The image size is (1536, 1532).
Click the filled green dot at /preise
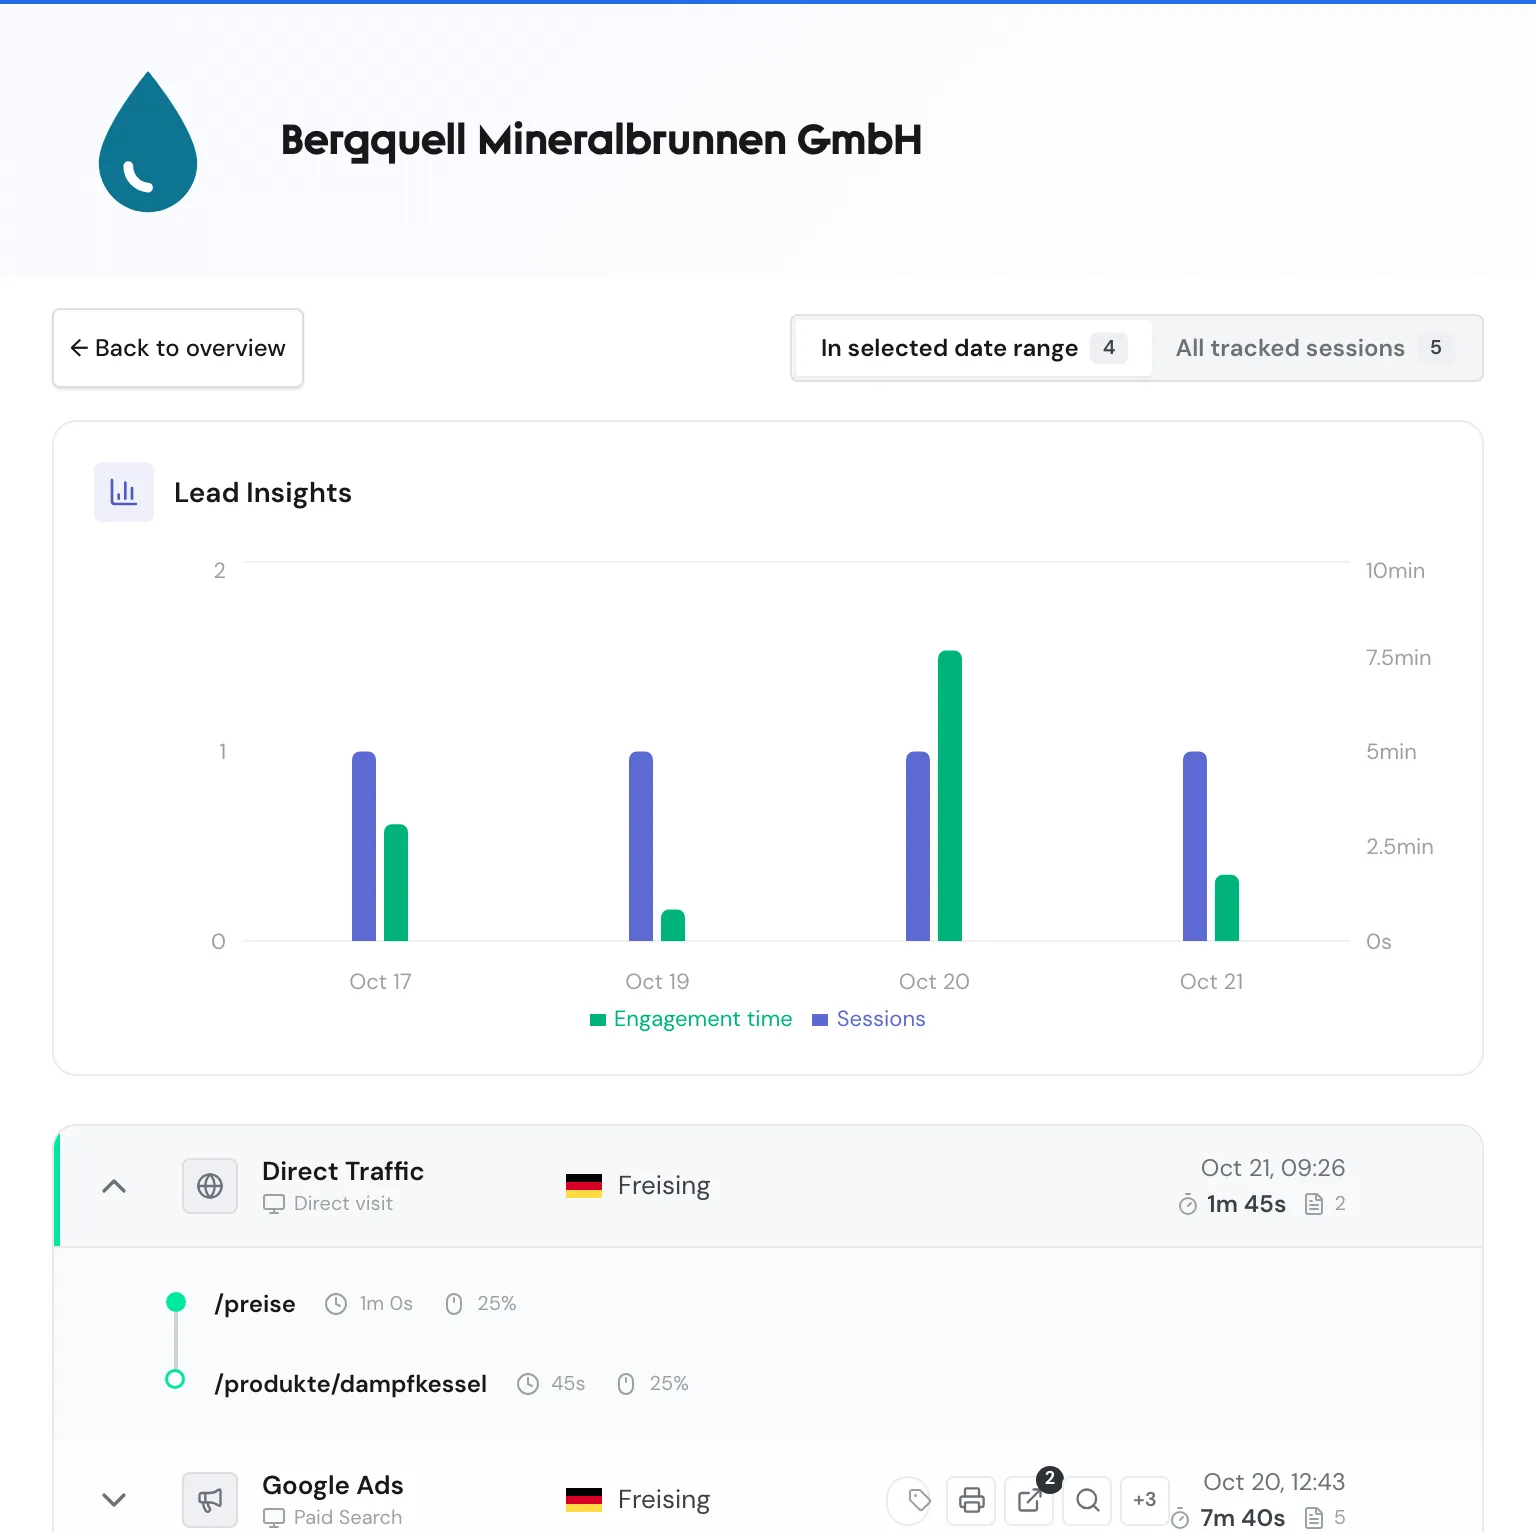pyautogui.click(x=176, y=1302)
